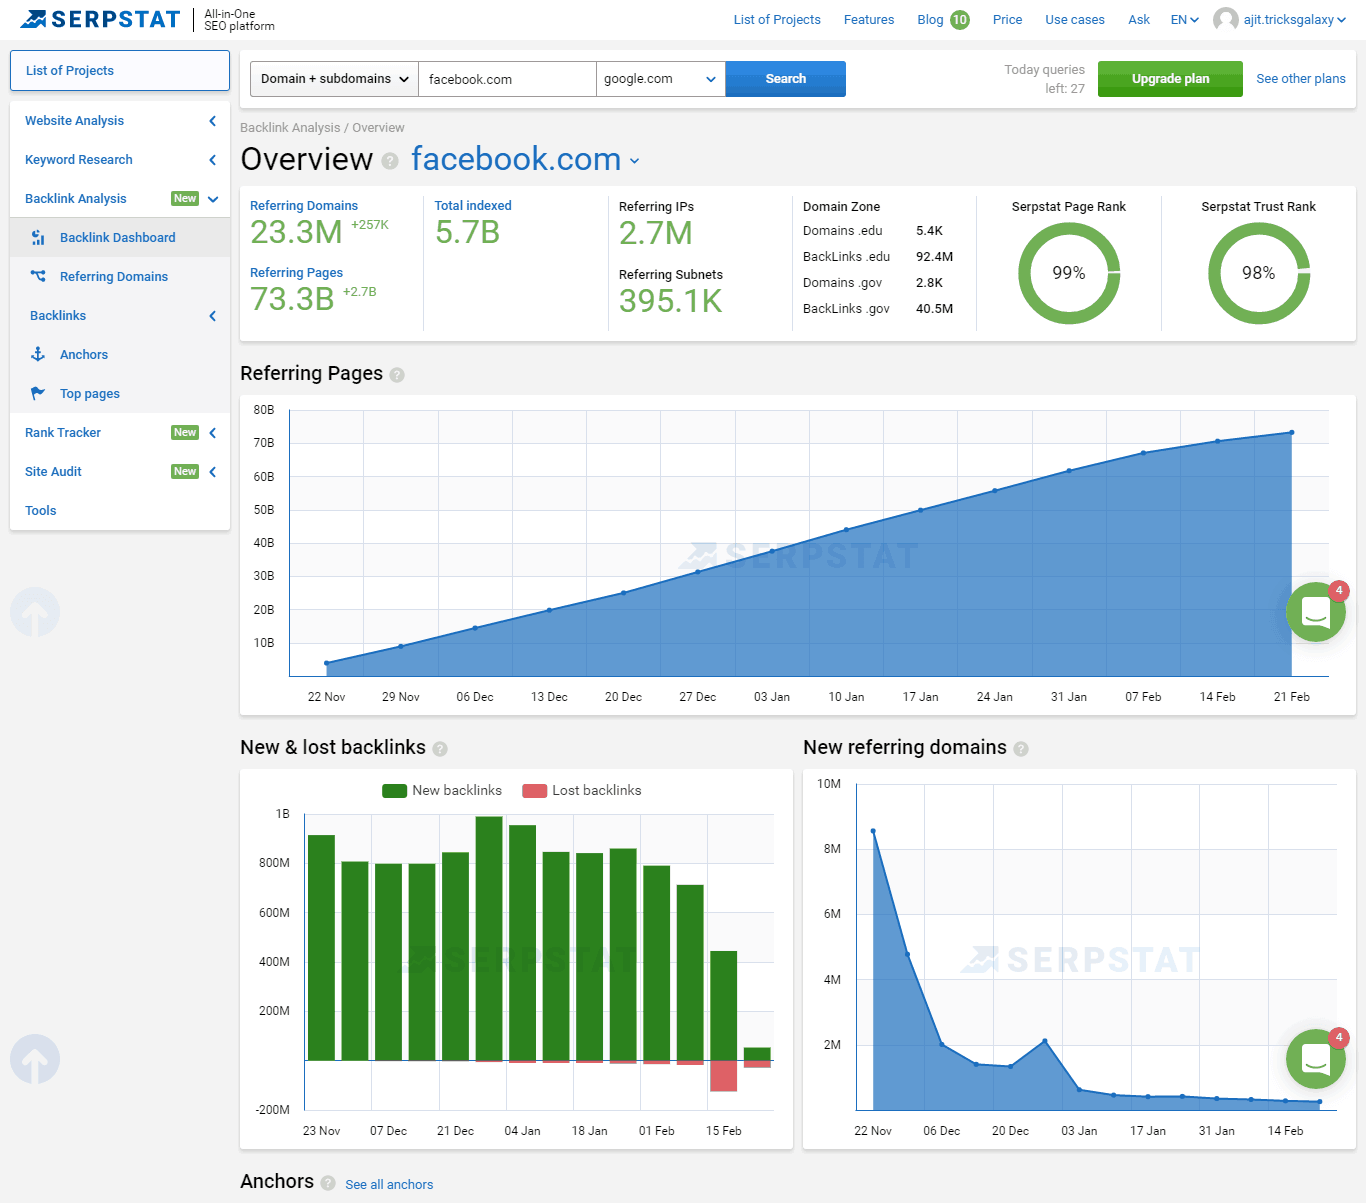Click help icon beside Referring Pages heading
Image resolution: width=1366 pixels, height=1203 pixels.
click(x=397, y=375)
